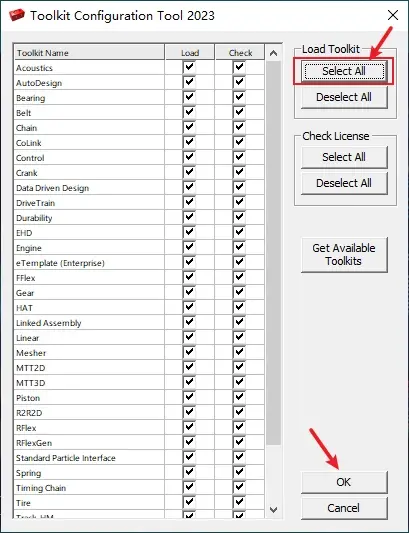Toggle the Check checkbox for Bearing
The height and width of the screenshot is (533, 409).
(x=239, y=97)
